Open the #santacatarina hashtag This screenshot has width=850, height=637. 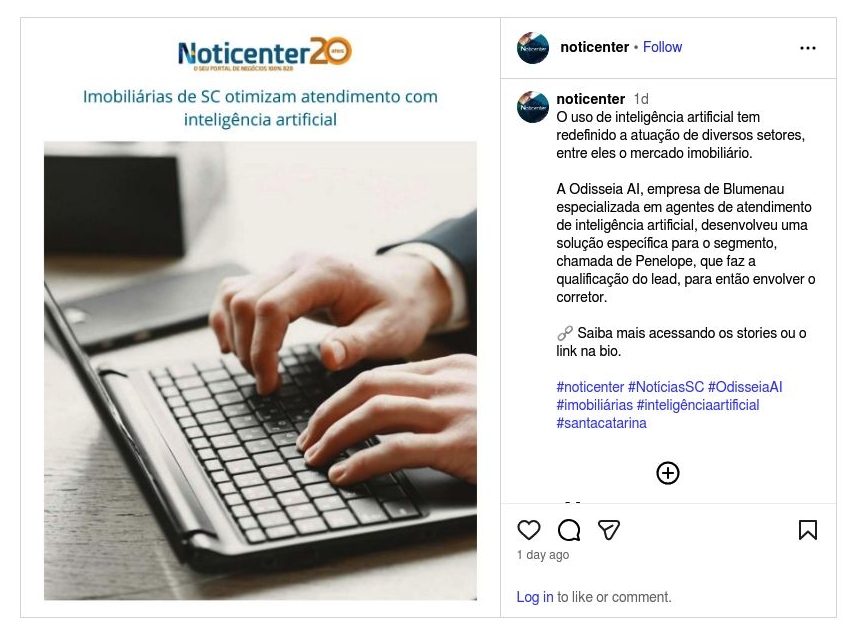coord(601,422)
